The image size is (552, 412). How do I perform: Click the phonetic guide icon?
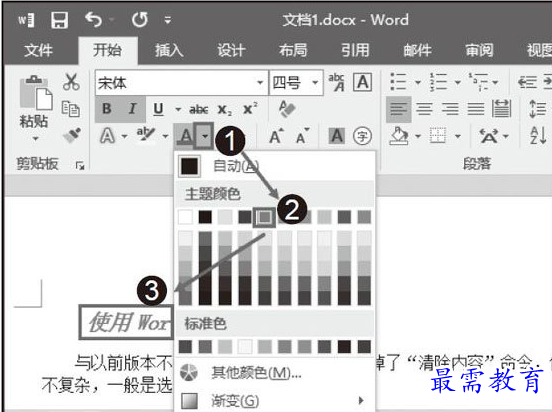[x=337, y=82]
